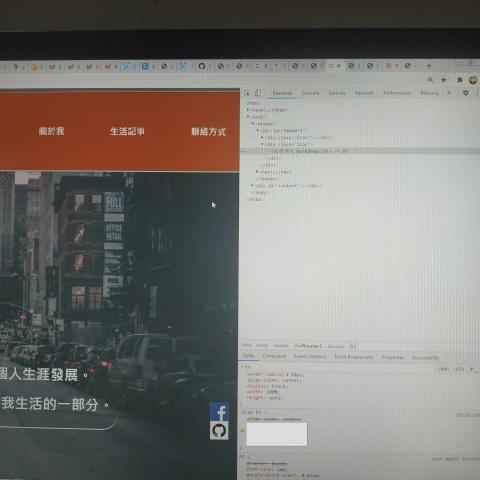This screenshot has width=480, height=480.
Task: Collapse the body node in the DOM tree
Action: pyautogui.click(x=248, y=117)
